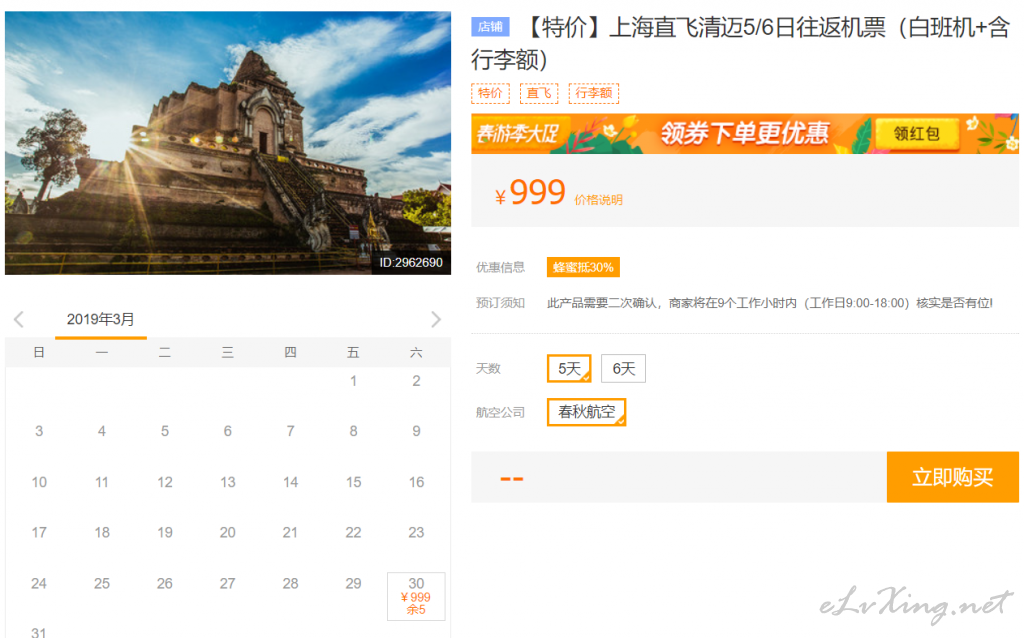1024x638 pixels.
Task: Select March 7 on the calendar
Action: [x=291, y=432]
